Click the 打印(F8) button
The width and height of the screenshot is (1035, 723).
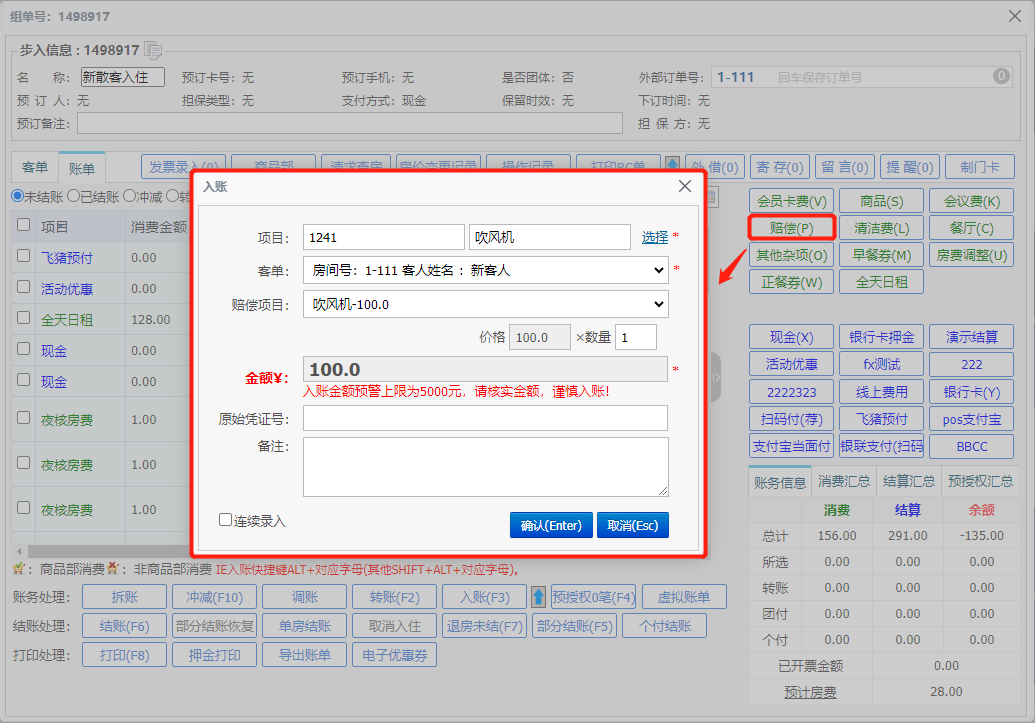(124, 655)
